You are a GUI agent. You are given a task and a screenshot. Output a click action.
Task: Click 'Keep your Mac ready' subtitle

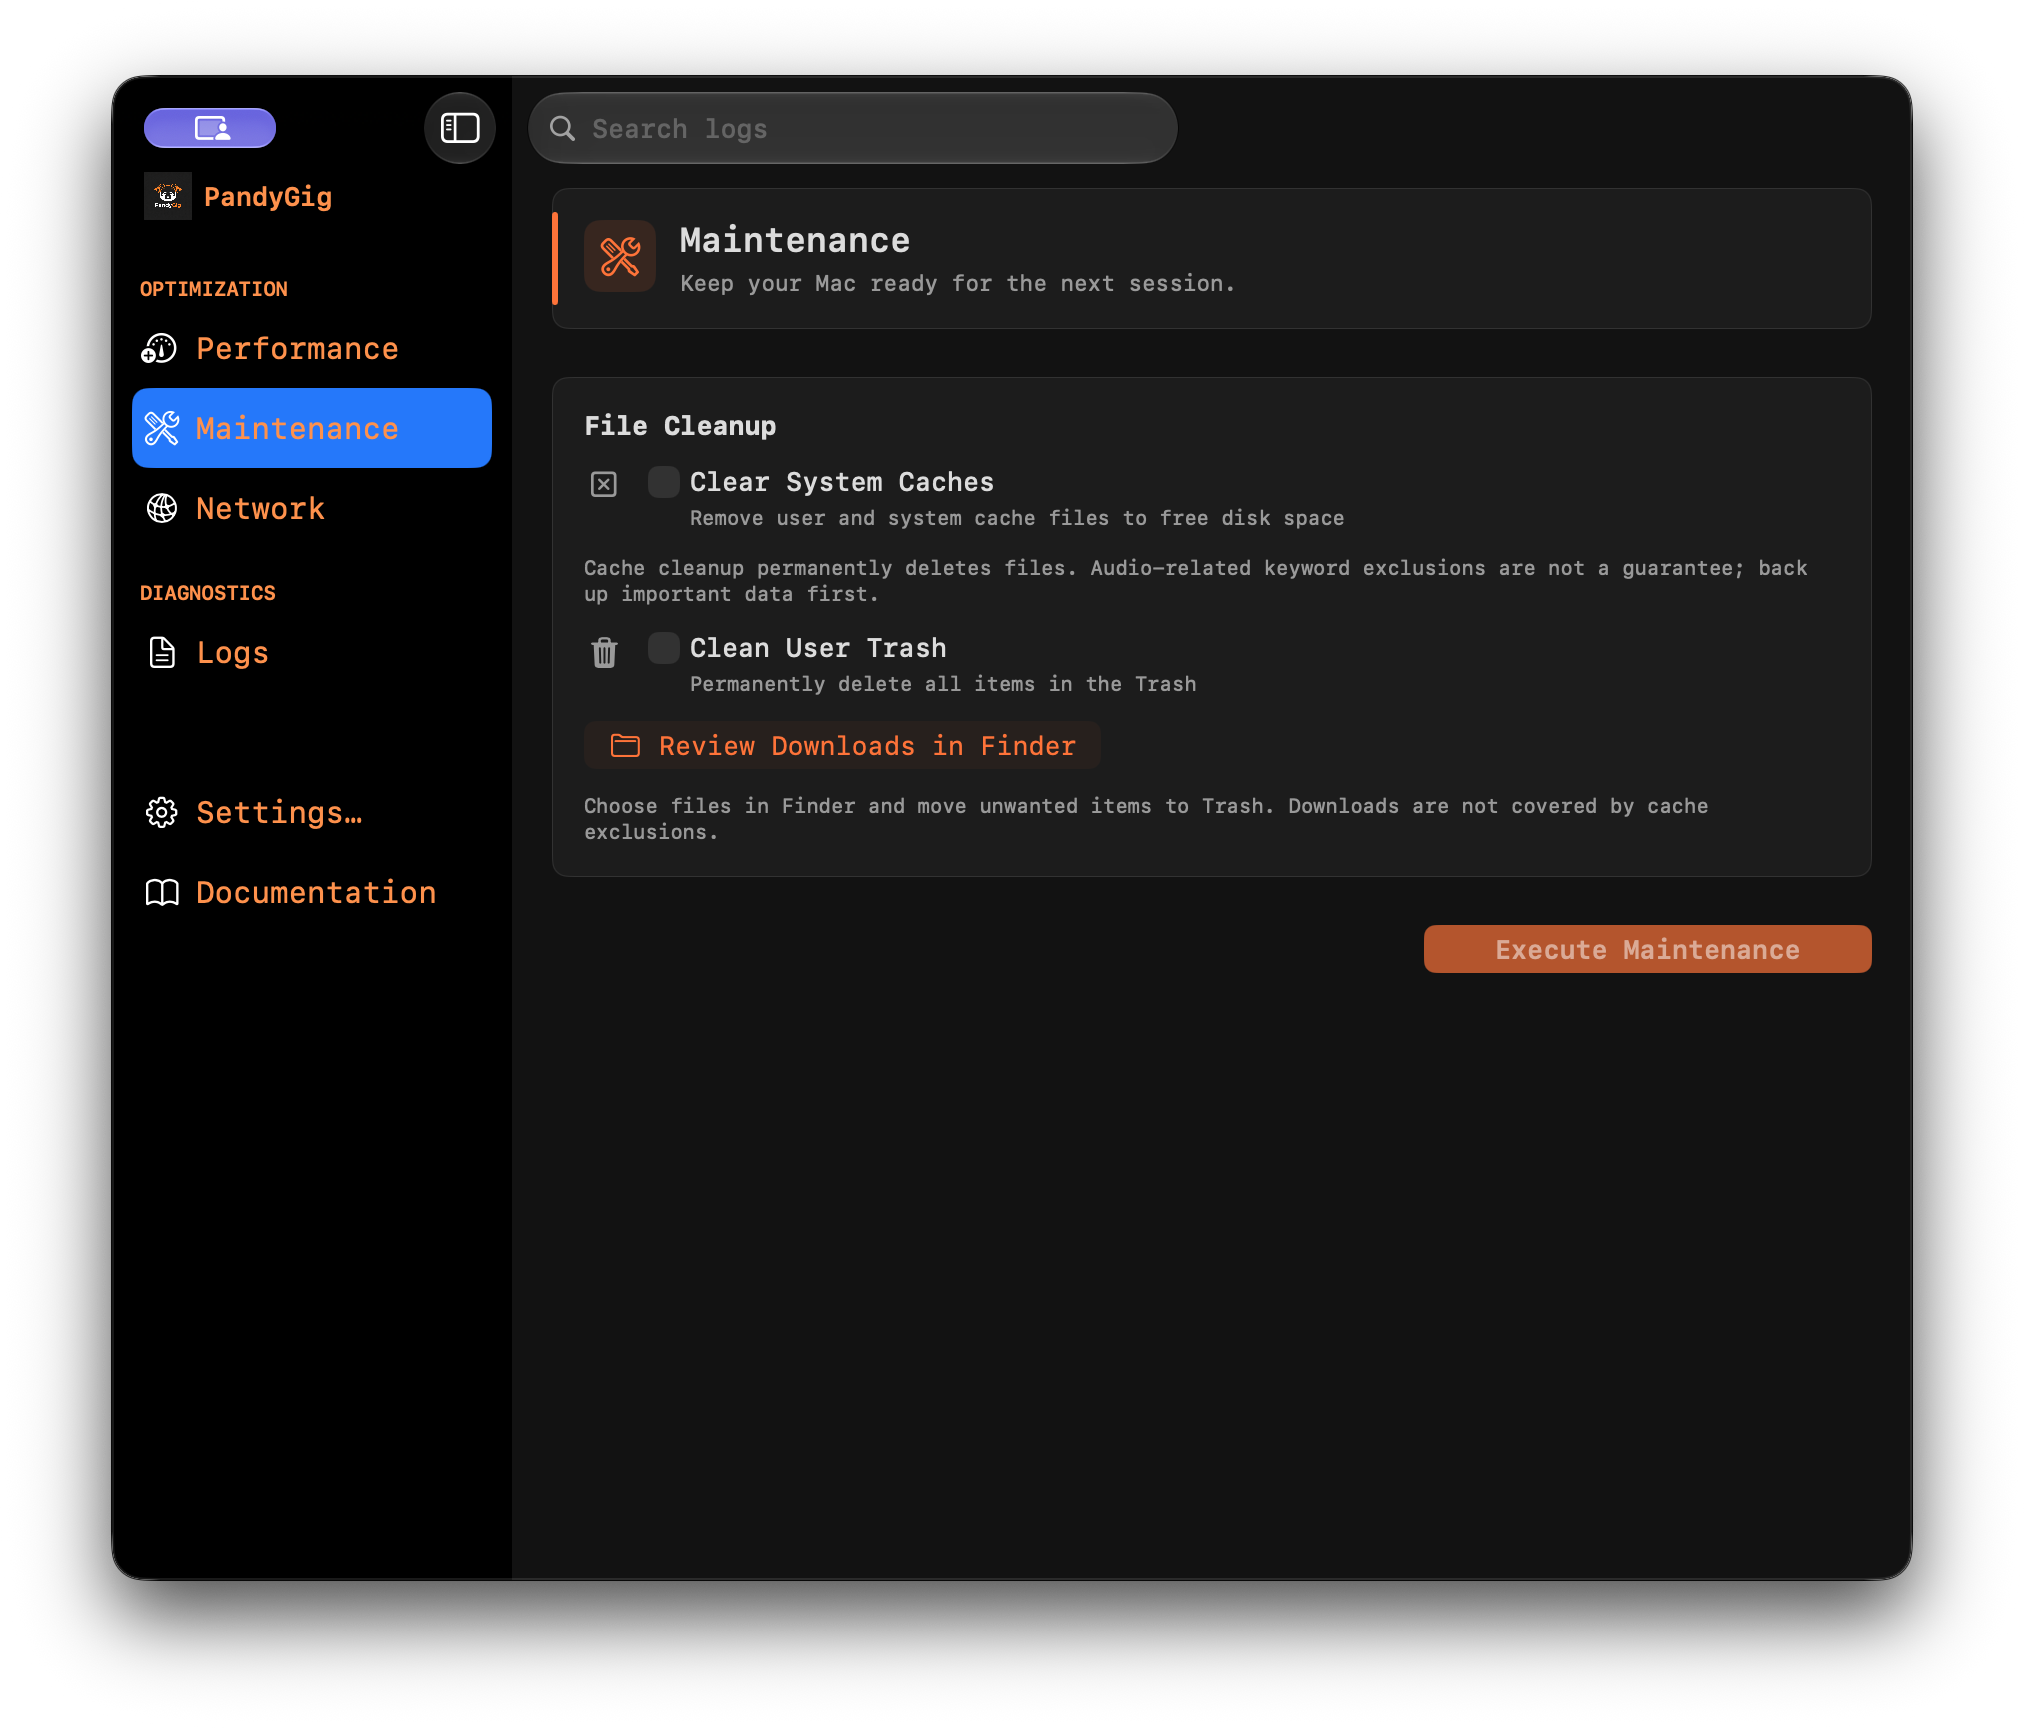(957, 284)
